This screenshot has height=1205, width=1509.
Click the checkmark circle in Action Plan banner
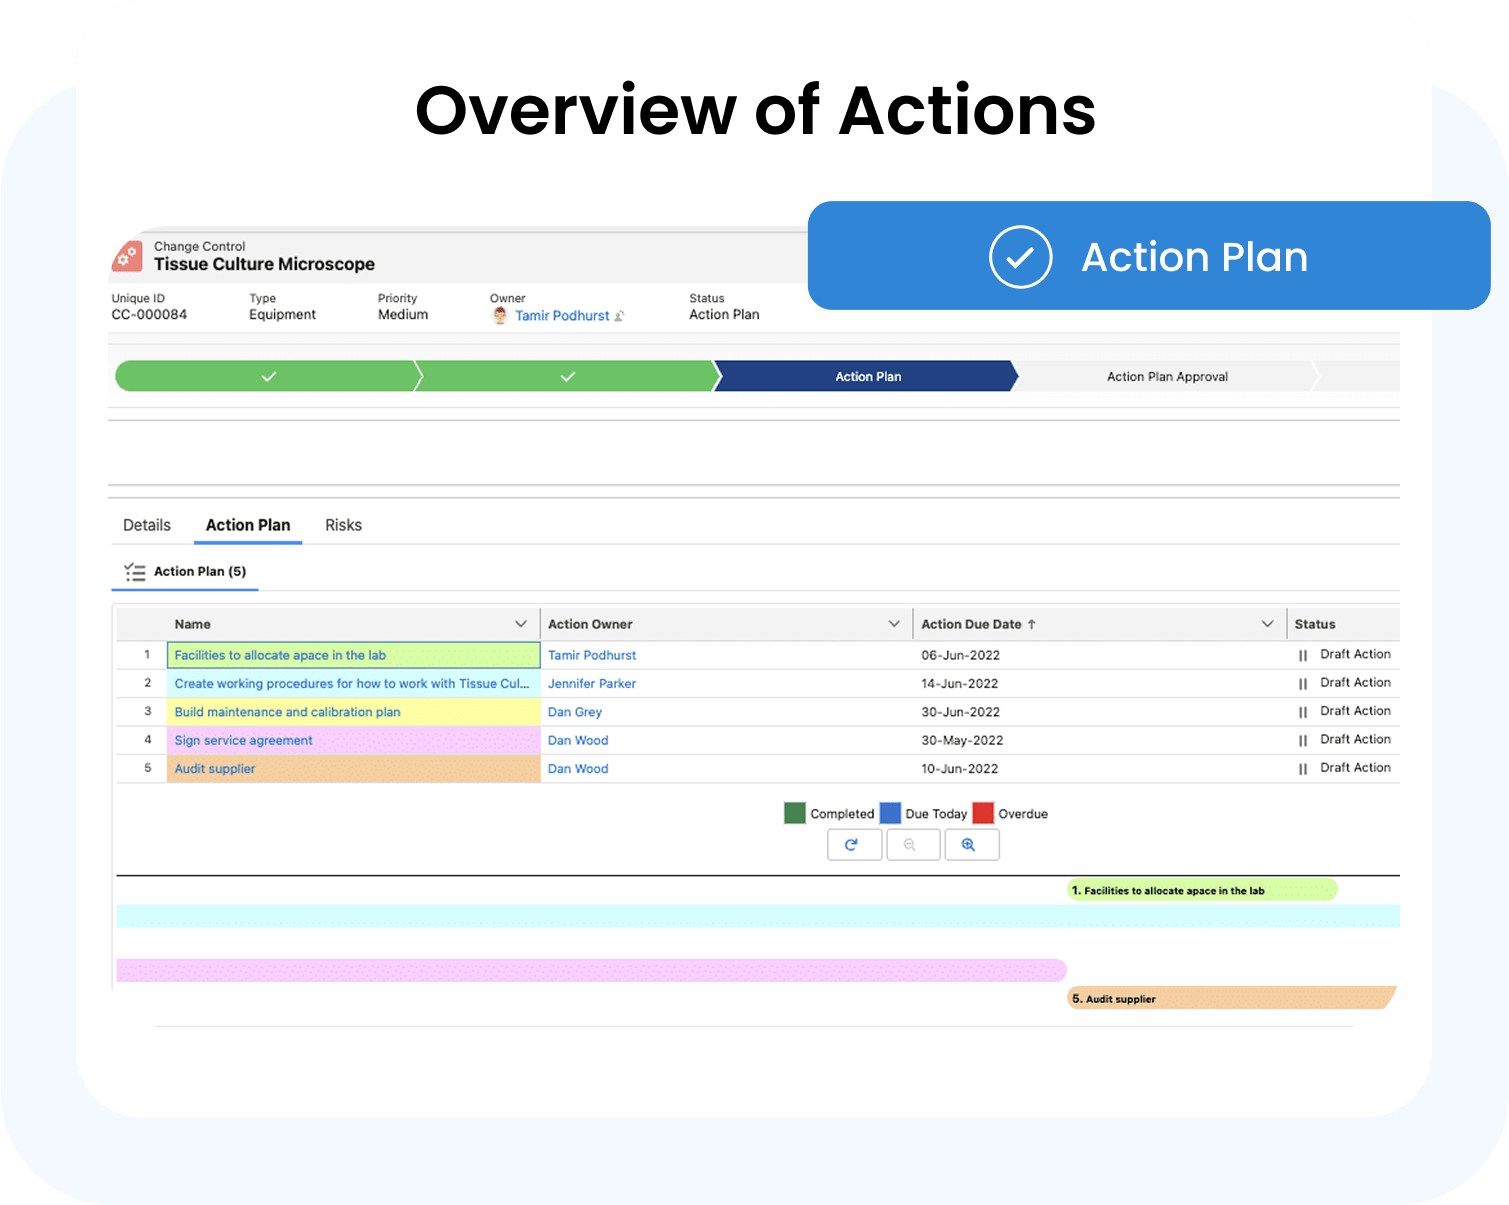(x=1020, y=257)
